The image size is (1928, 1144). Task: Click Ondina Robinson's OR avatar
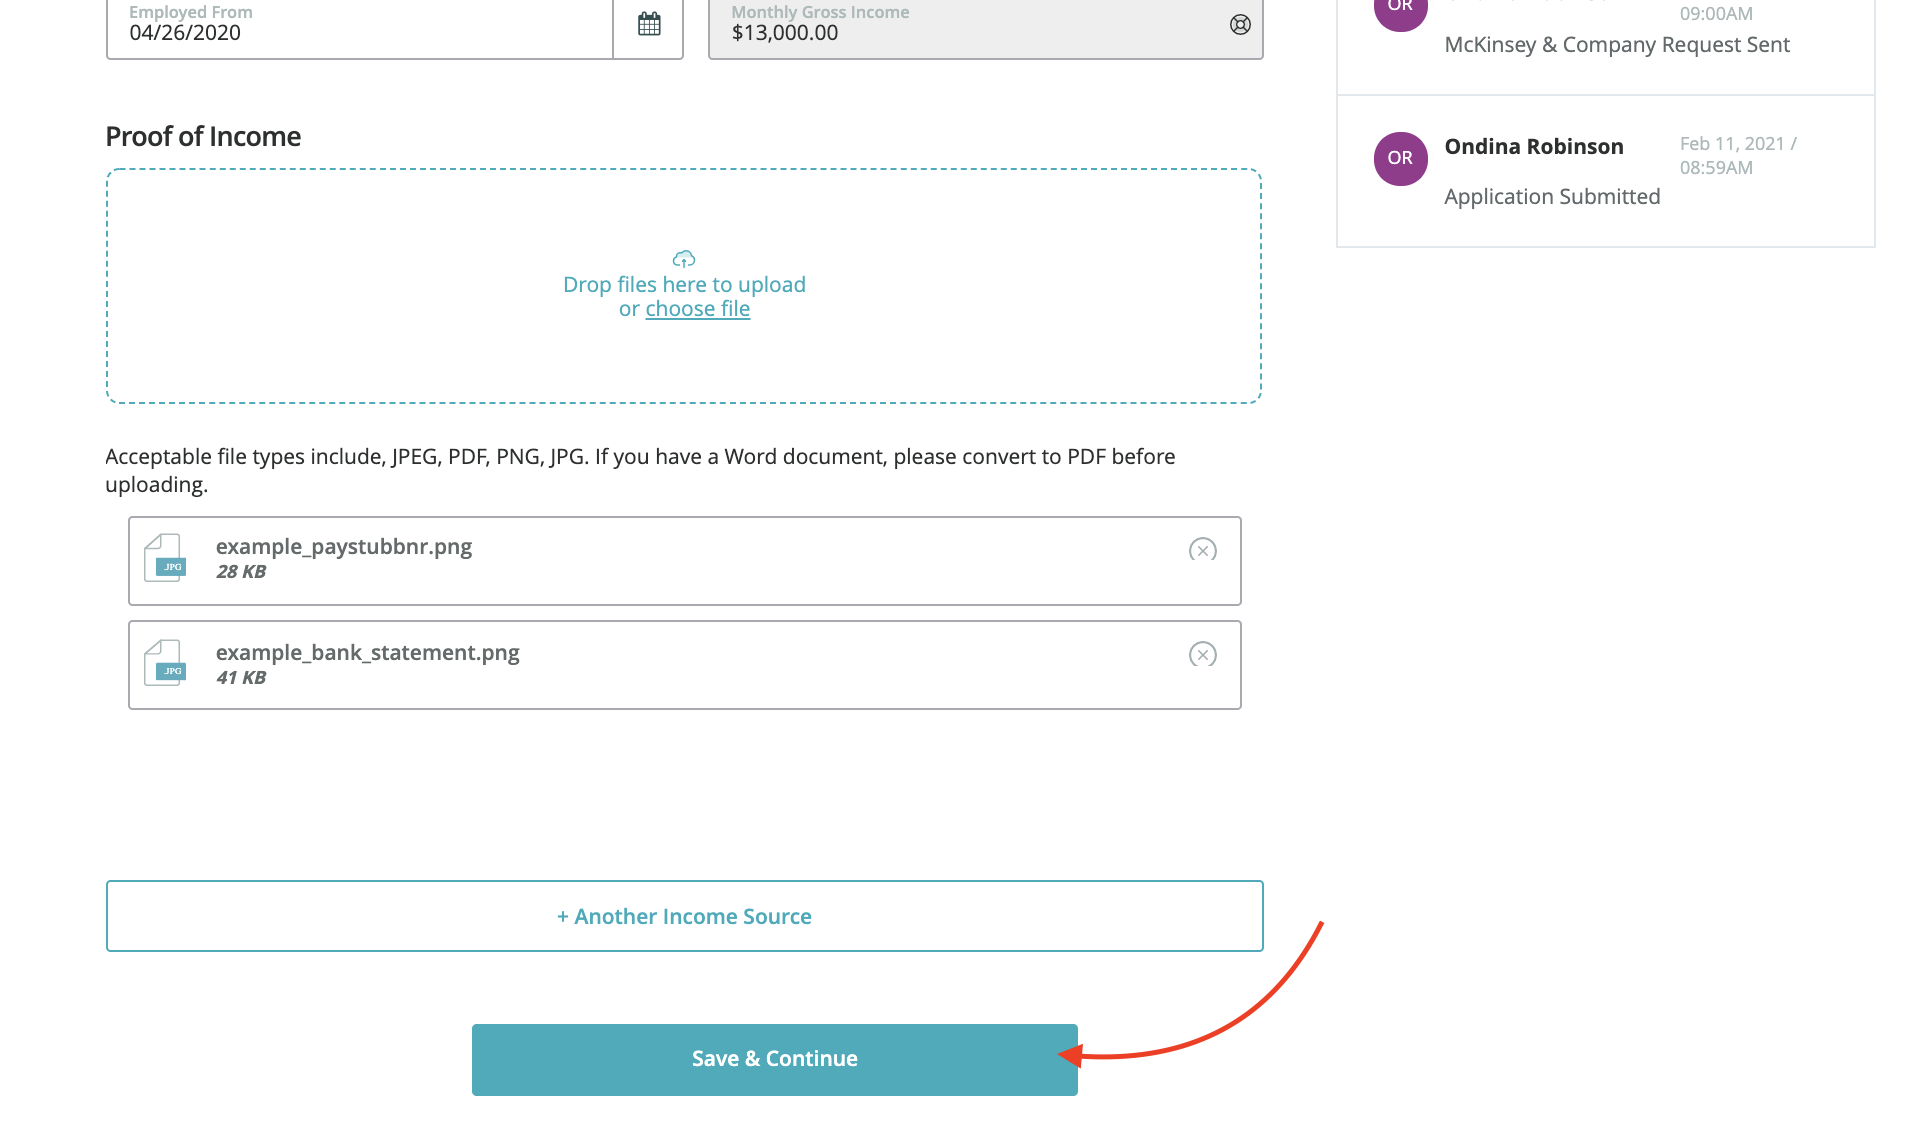pos(1400,159)
